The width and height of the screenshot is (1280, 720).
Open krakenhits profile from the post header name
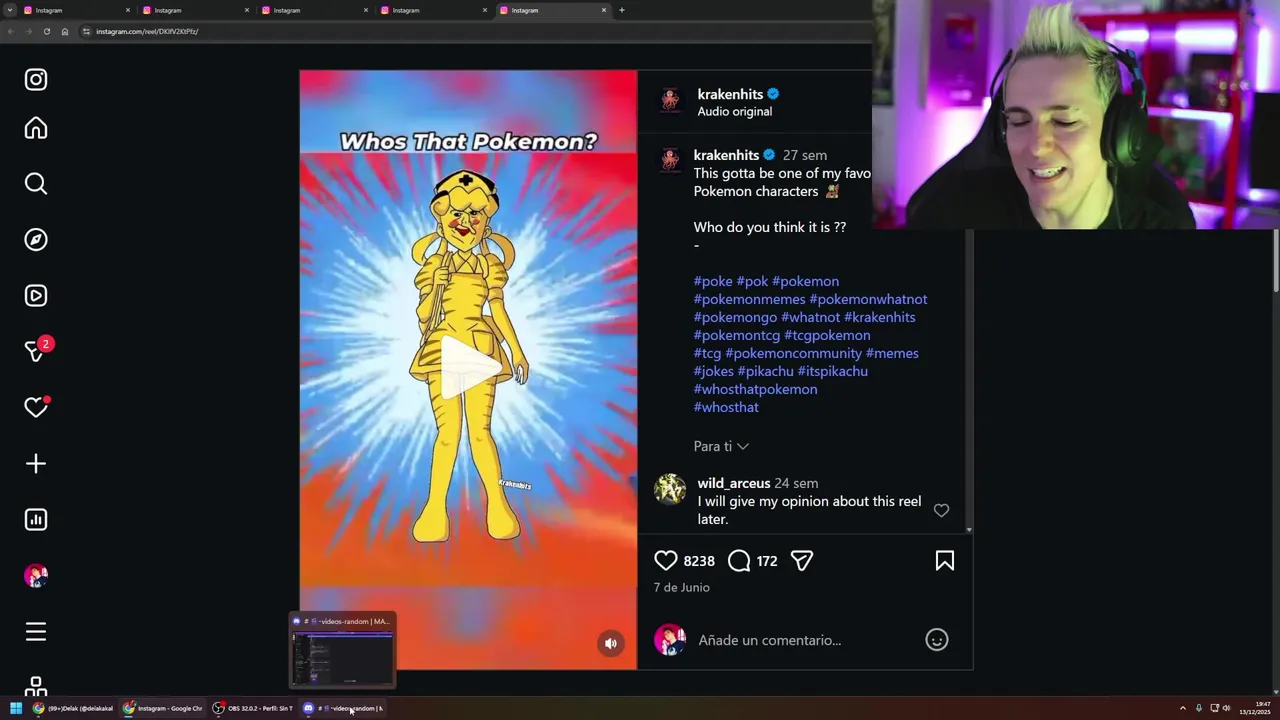click(730, 94)
